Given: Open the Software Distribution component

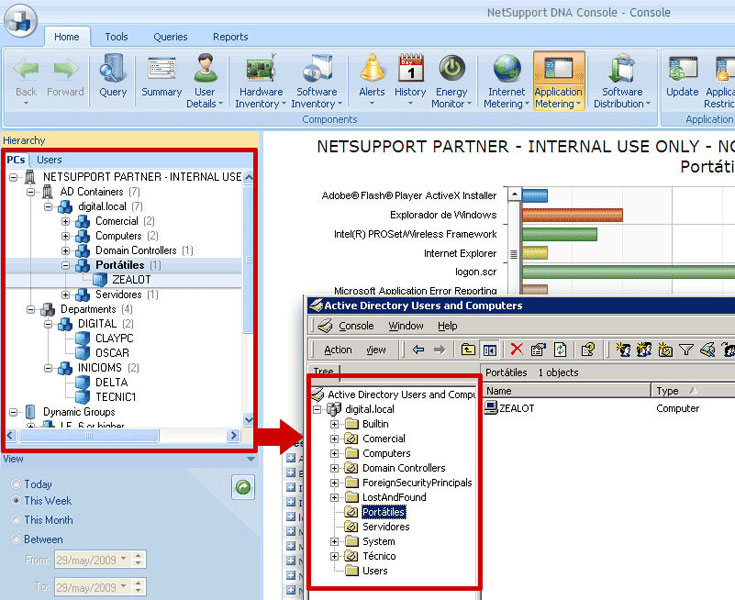Looking at the screenshot, I should (622, 81).
